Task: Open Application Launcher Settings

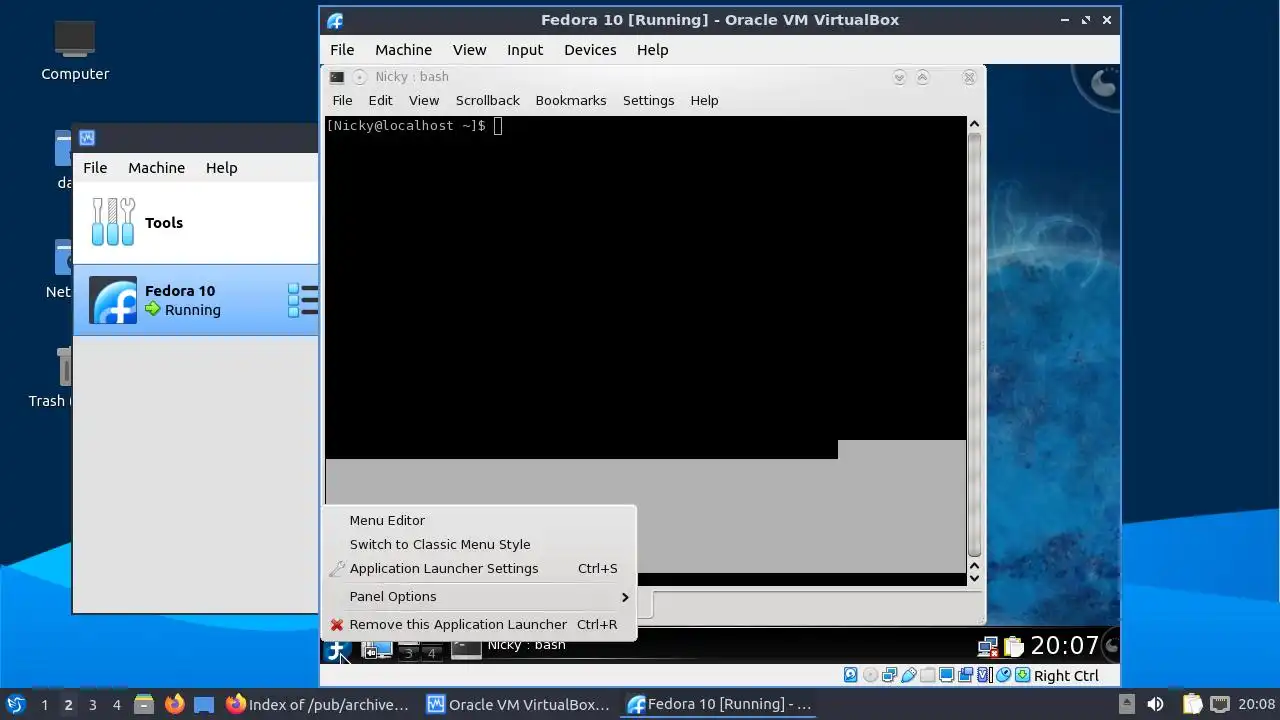Action: (x=478, y=568)
